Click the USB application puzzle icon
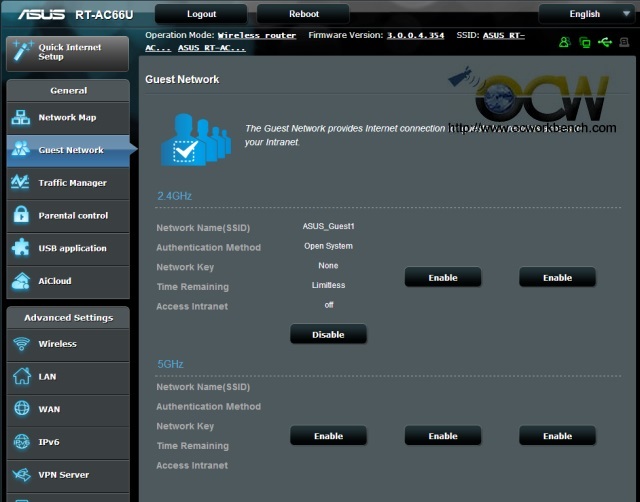The image size is (640, 502). 20,247
